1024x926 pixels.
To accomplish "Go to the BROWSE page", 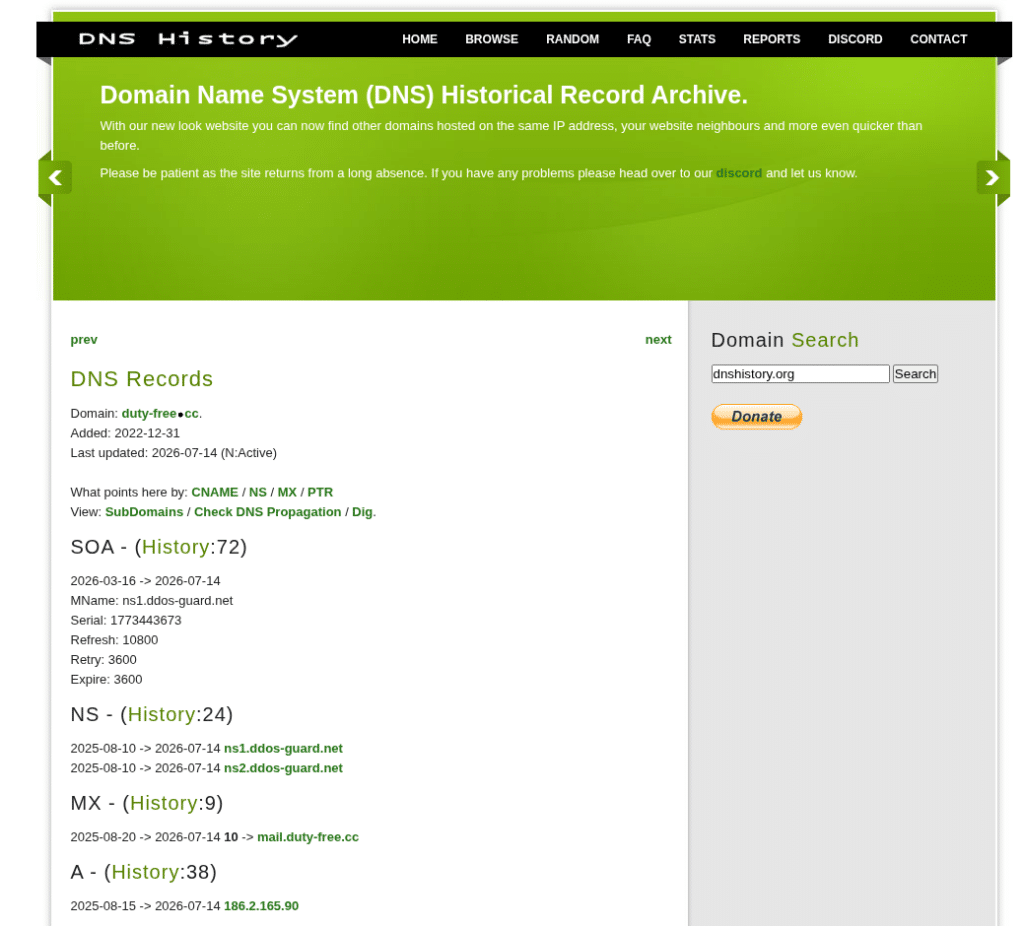I will point(492,39).
